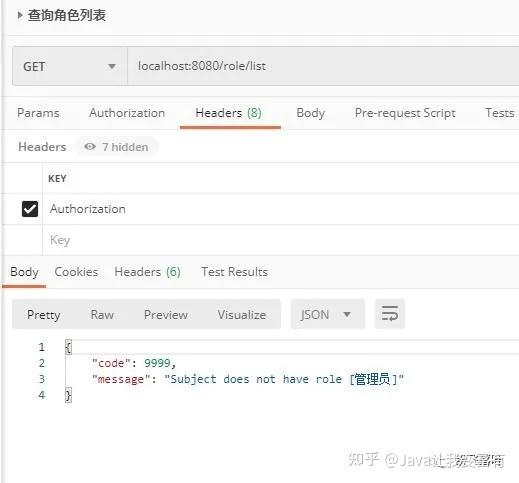Open the Pre-request Script tab
The width and height of the screenshot is (519, 483).
(x=405, y=113)
